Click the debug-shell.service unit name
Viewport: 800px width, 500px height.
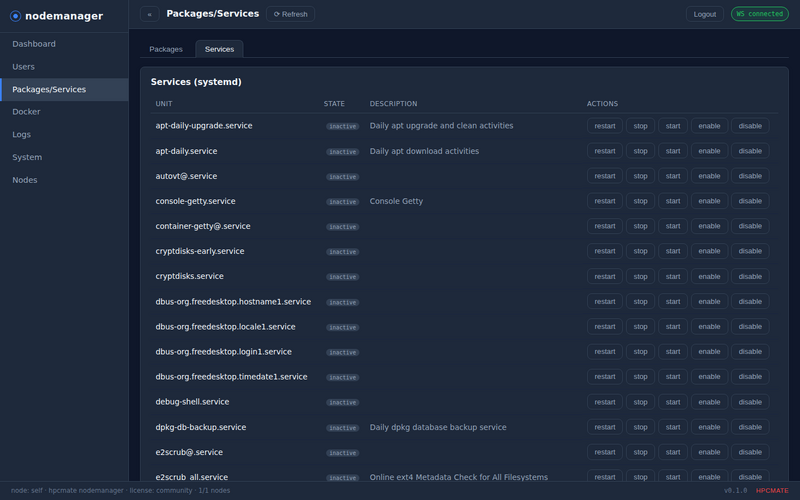(192, 402)
